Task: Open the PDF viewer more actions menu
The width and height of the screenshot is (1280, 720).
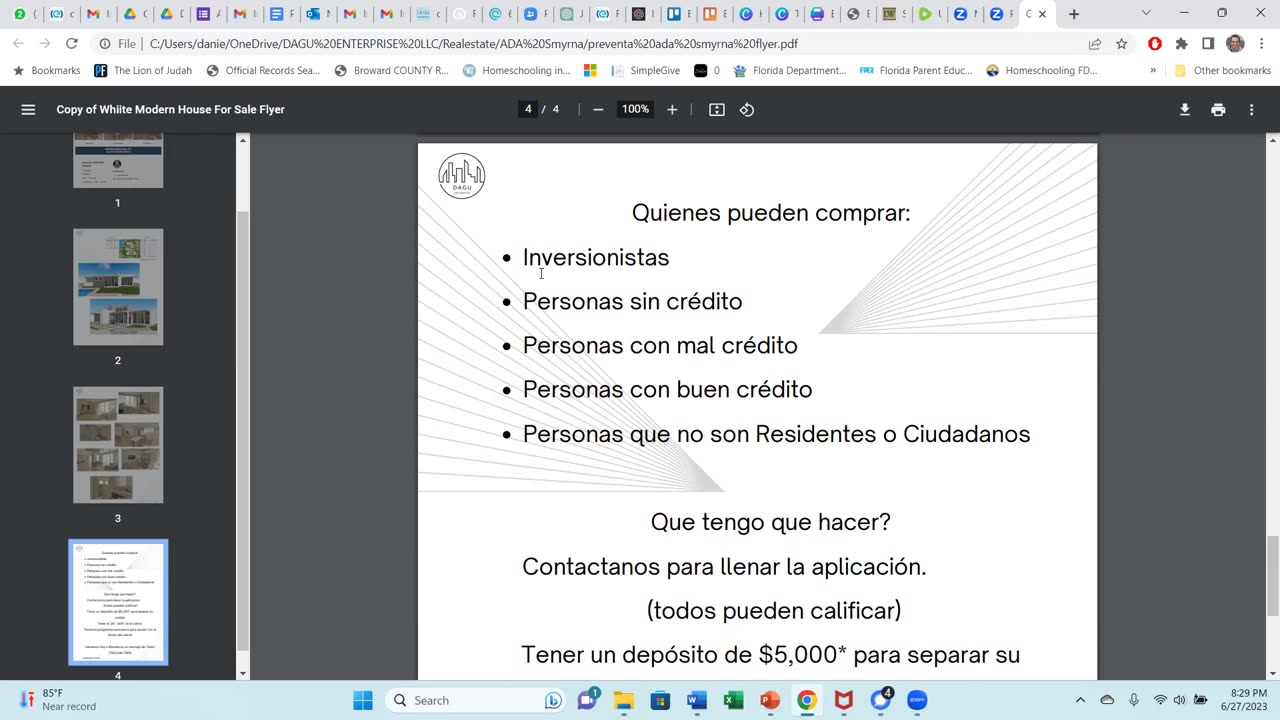Action: coord(1251,110)
